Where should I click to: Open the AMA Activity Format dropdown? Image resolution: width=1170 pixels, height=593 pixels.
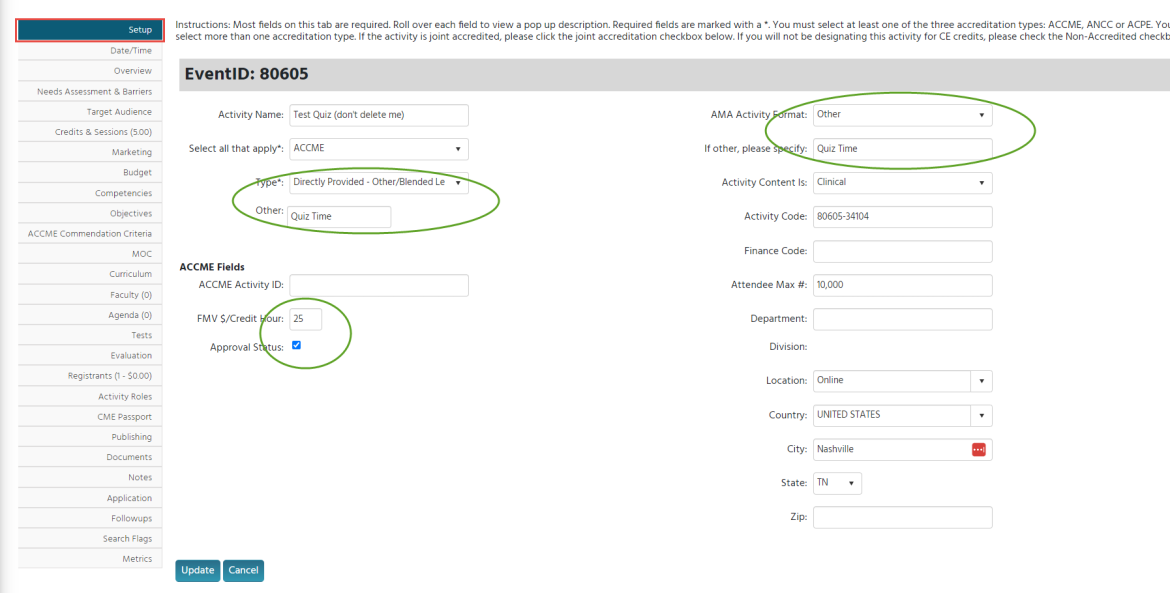[902, 115]
